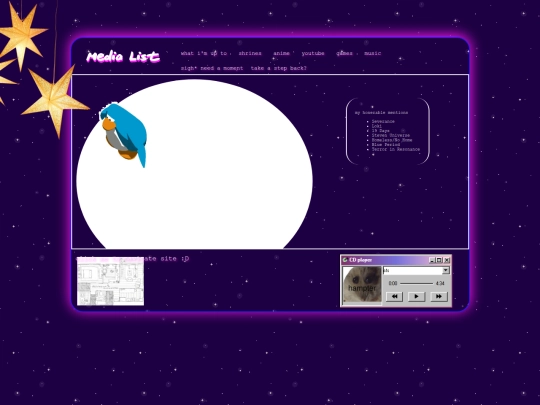Click 'Steven Universe' list entry
Screen dimensions: 540x405
(391, 135)
